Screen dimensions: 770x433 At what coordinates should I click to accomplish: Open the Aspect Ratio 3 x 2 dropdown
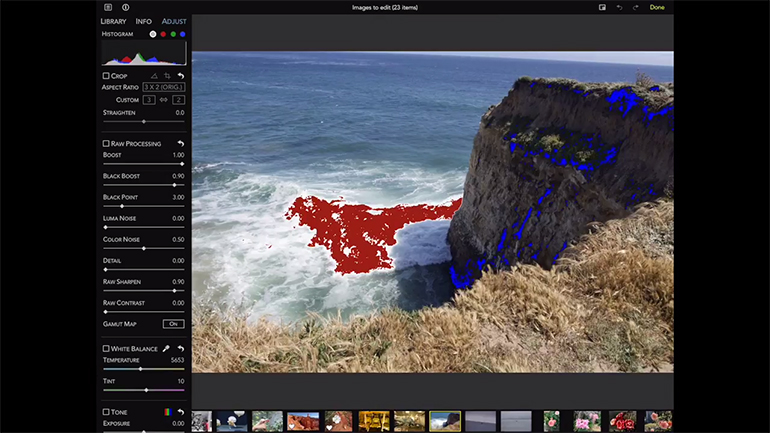[163, 87]
